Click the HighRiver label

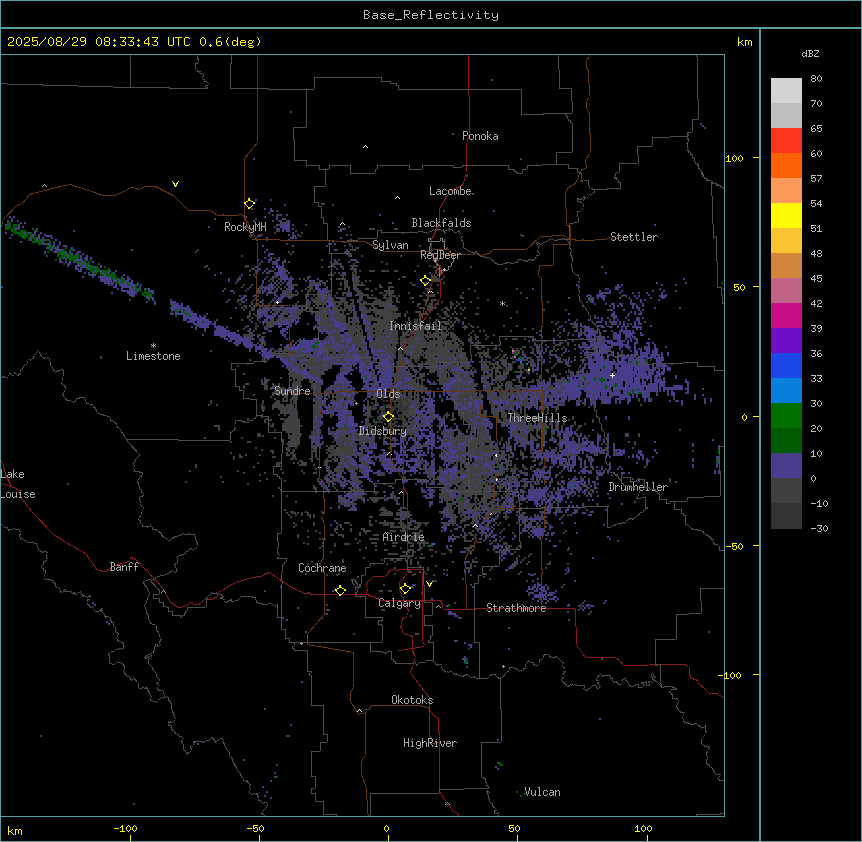(x=430, y=743)
